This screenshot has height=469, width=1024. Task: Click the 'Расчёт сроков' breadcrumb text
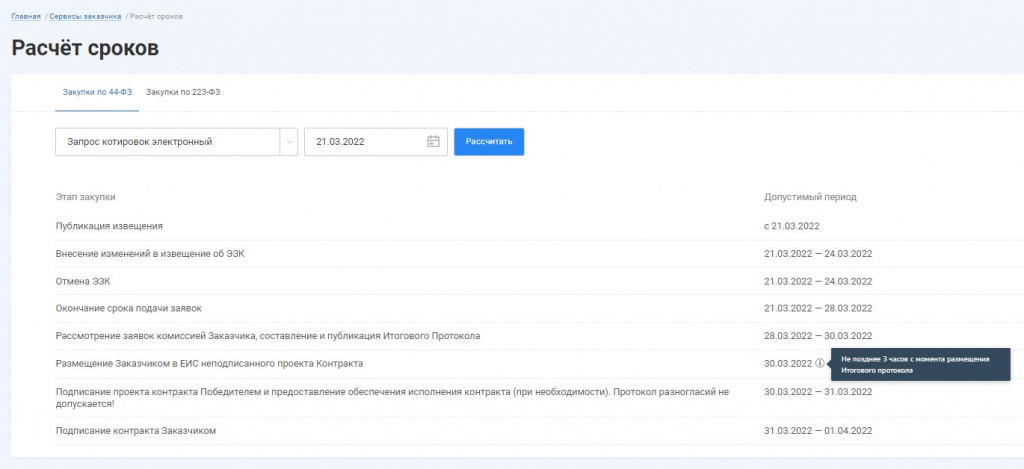pyautogui.click(x=156, y=16)
